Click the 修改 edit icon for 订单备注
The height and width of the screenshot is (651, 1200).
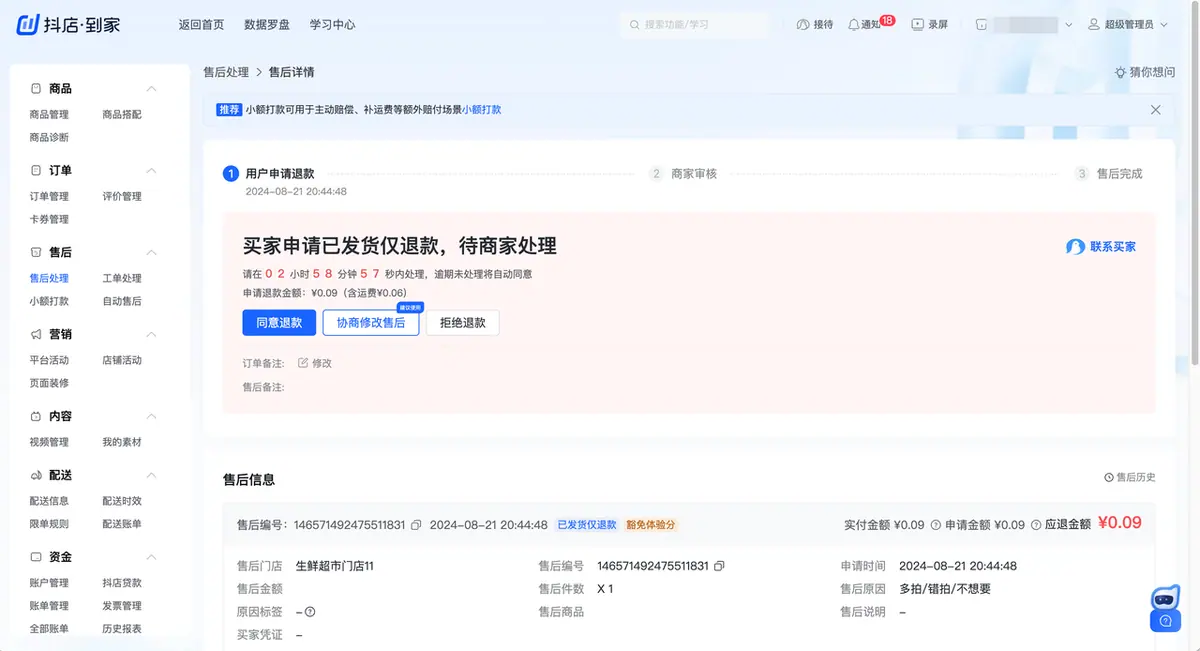point(303,363)
